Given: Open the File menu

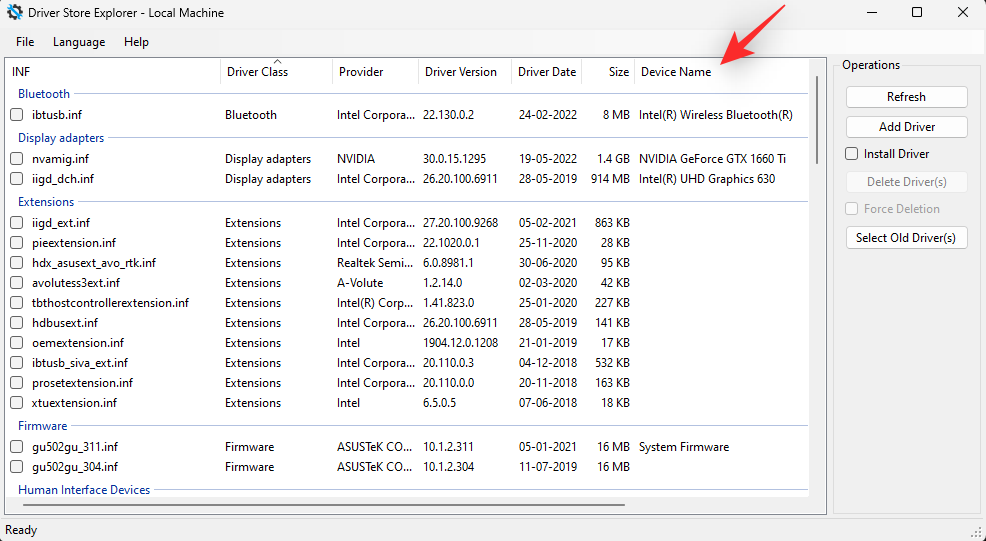Looking at the screenshot, I should point(25,42).
